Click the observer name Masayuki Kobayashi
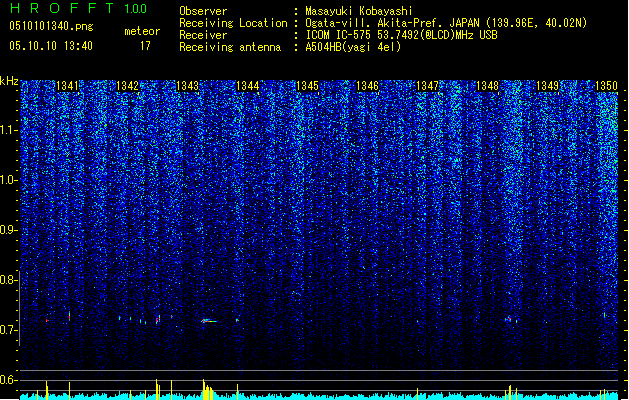The width and height of the screenshot is (629, 400). click(x=359, y=11)
